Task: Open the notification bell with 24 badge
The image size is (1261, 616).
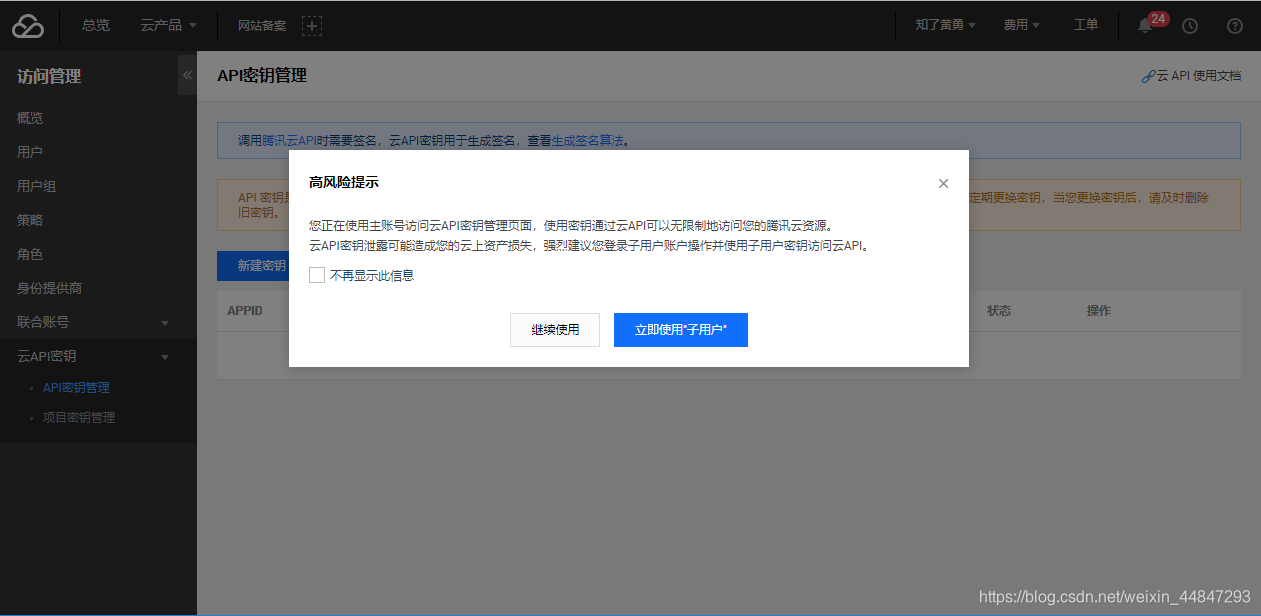Action: click(x=1146, y=26)
